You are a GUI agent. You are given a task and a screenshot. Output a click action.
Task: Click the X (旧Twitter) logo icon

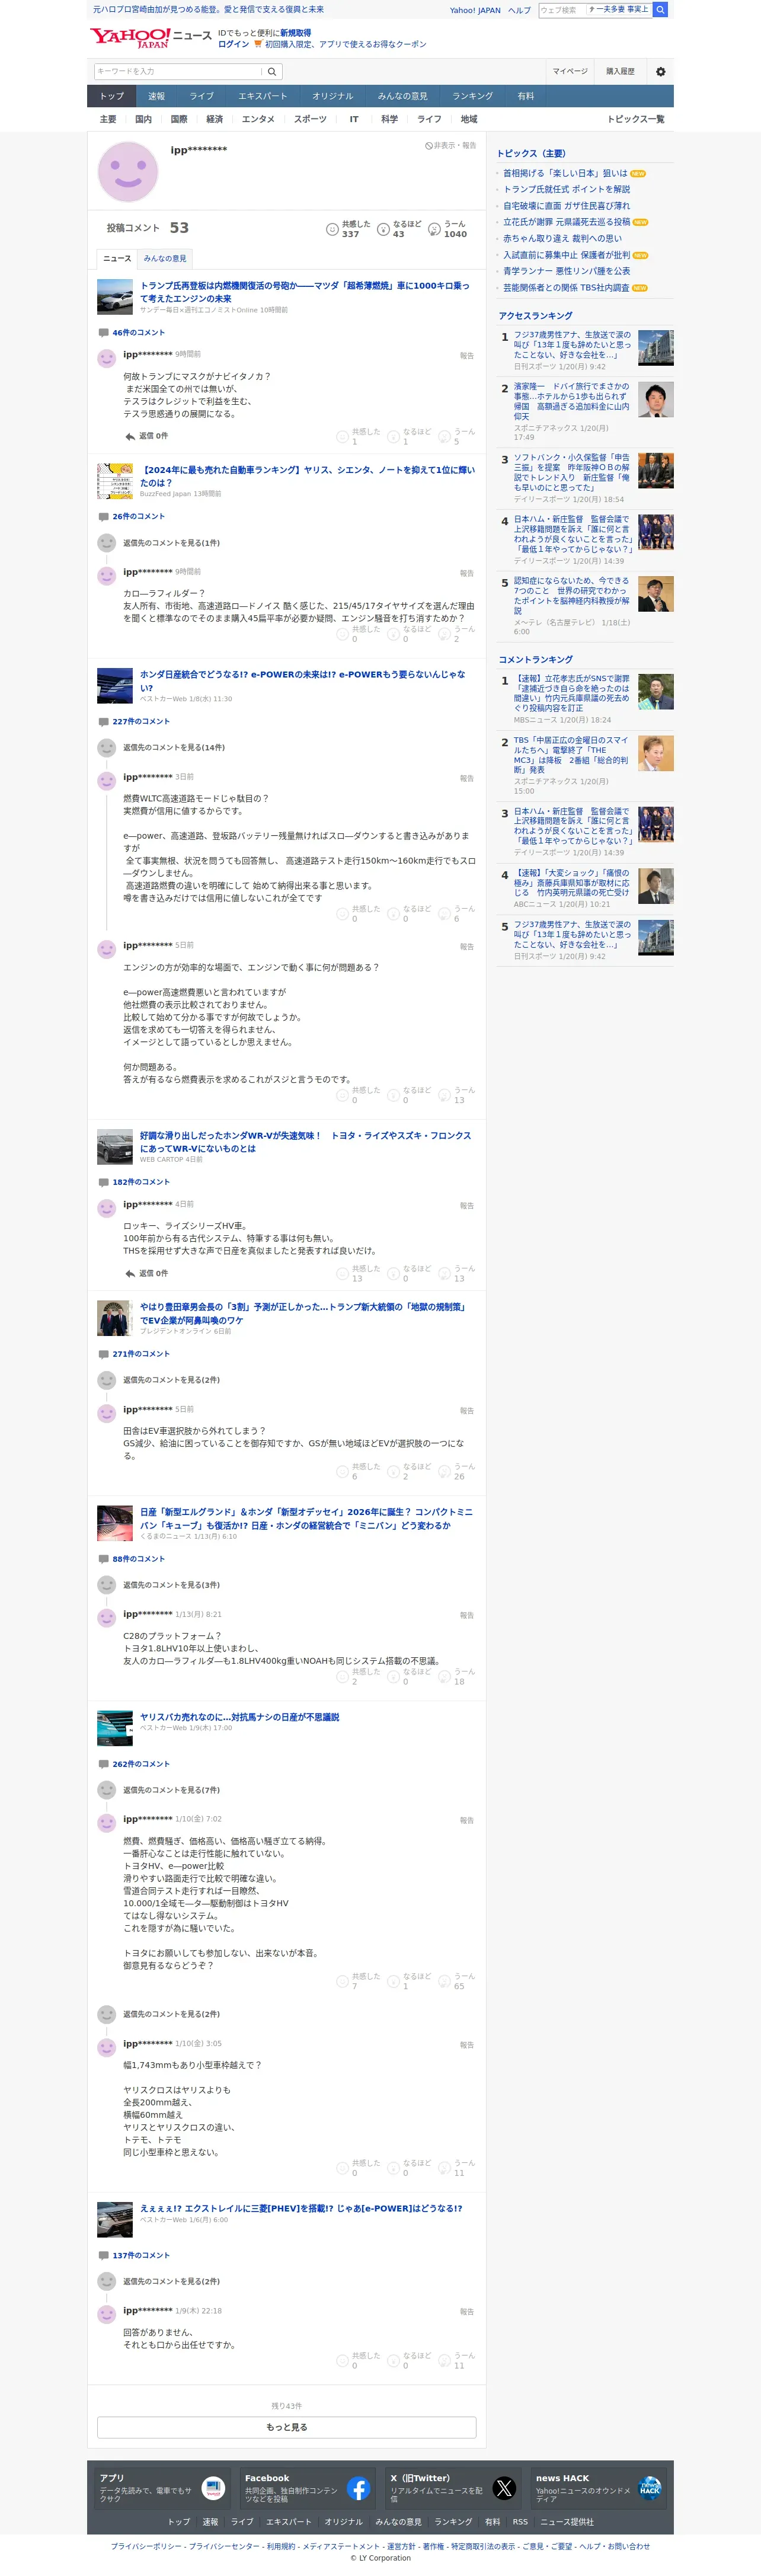point(504,2489)
